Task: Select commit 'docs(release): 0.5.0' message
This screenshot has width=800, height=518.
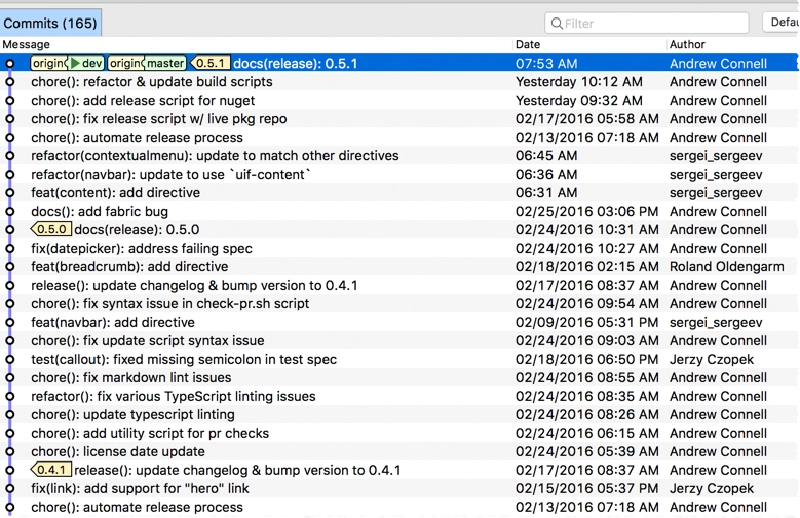Action: pos(137,229)
